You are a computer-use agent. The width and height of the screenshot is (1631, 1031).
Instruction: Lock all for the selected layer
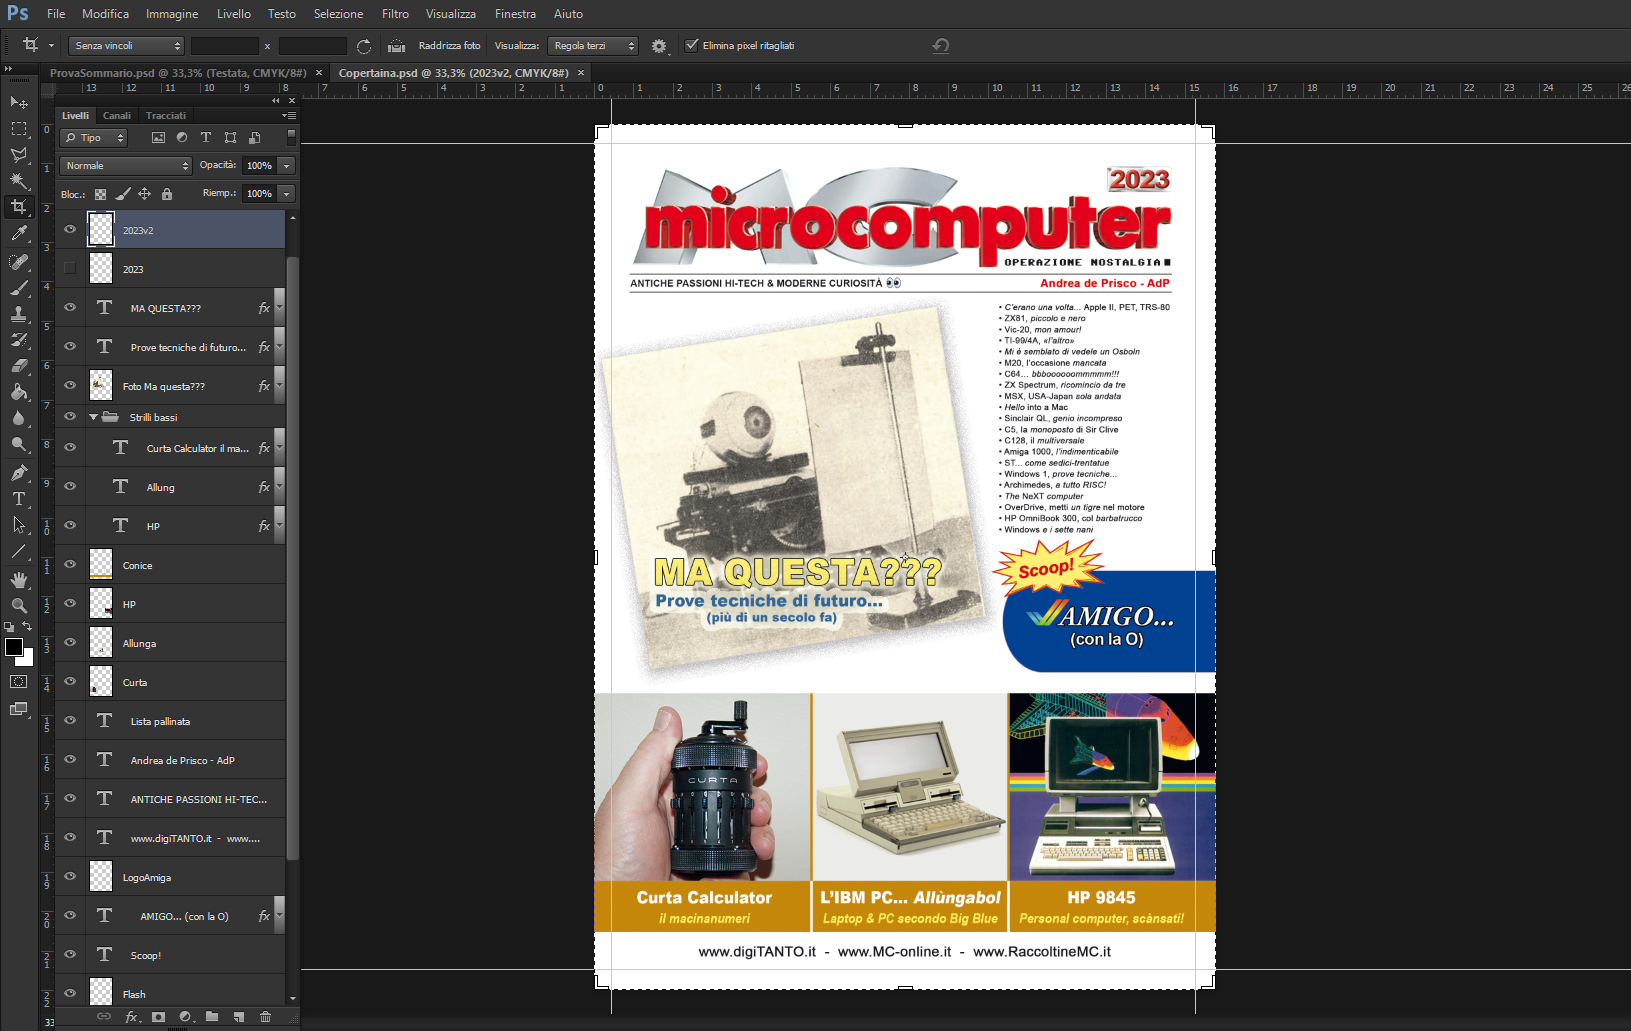pos(167,194)
